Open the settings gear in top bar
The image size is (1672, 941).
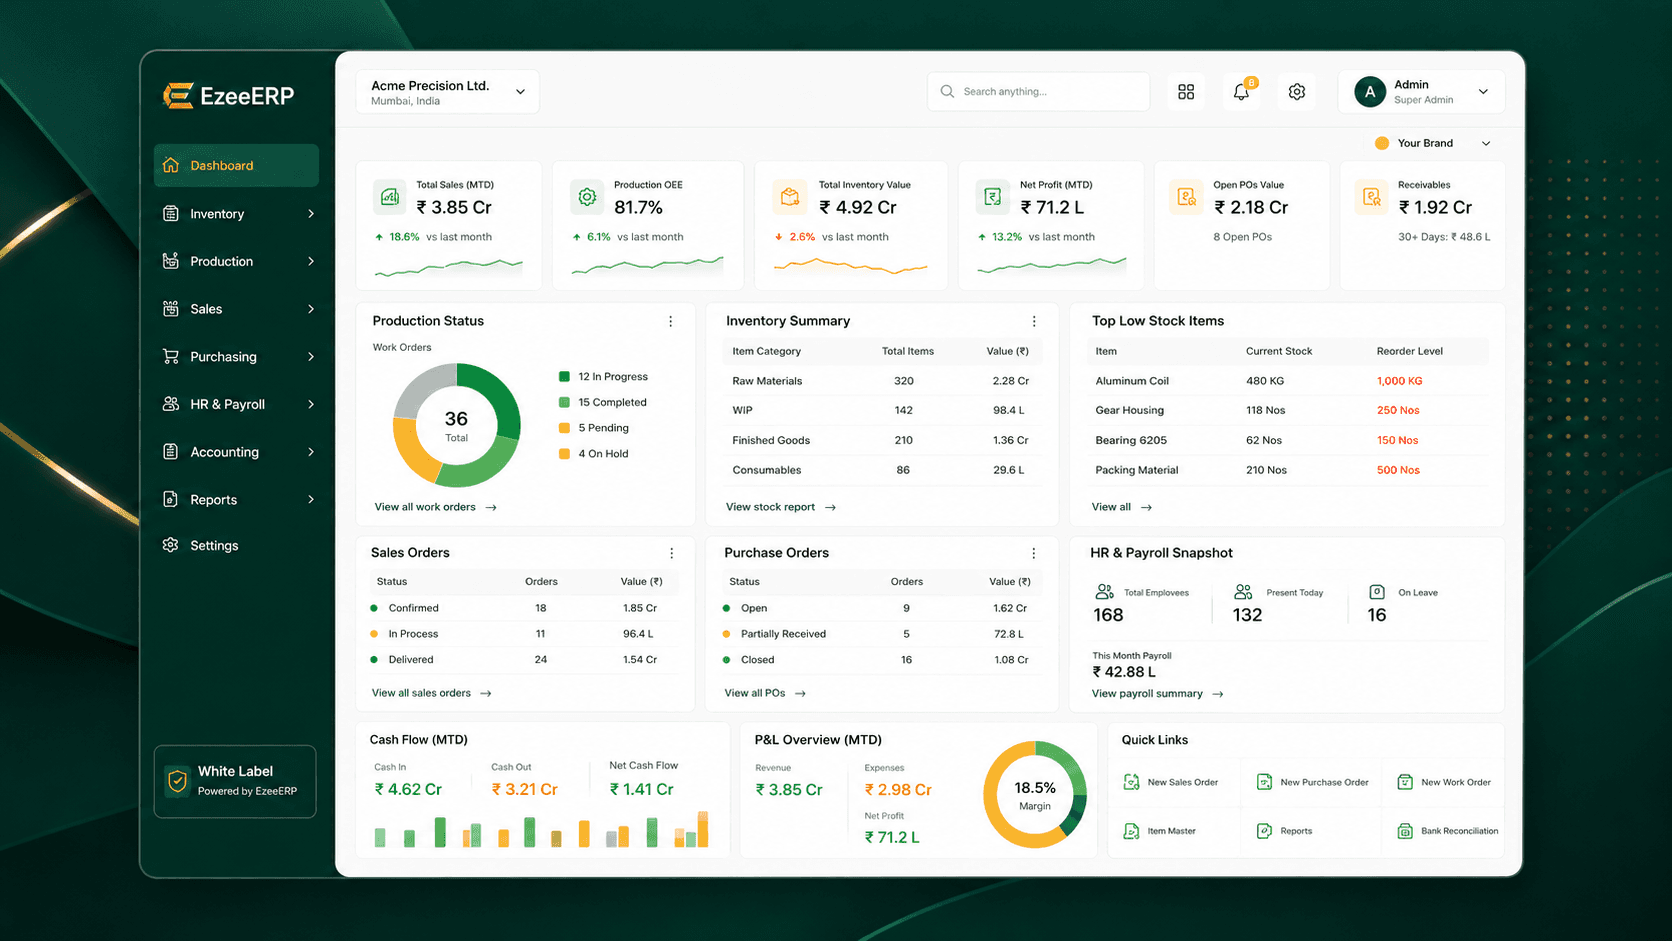[1297, 92]
